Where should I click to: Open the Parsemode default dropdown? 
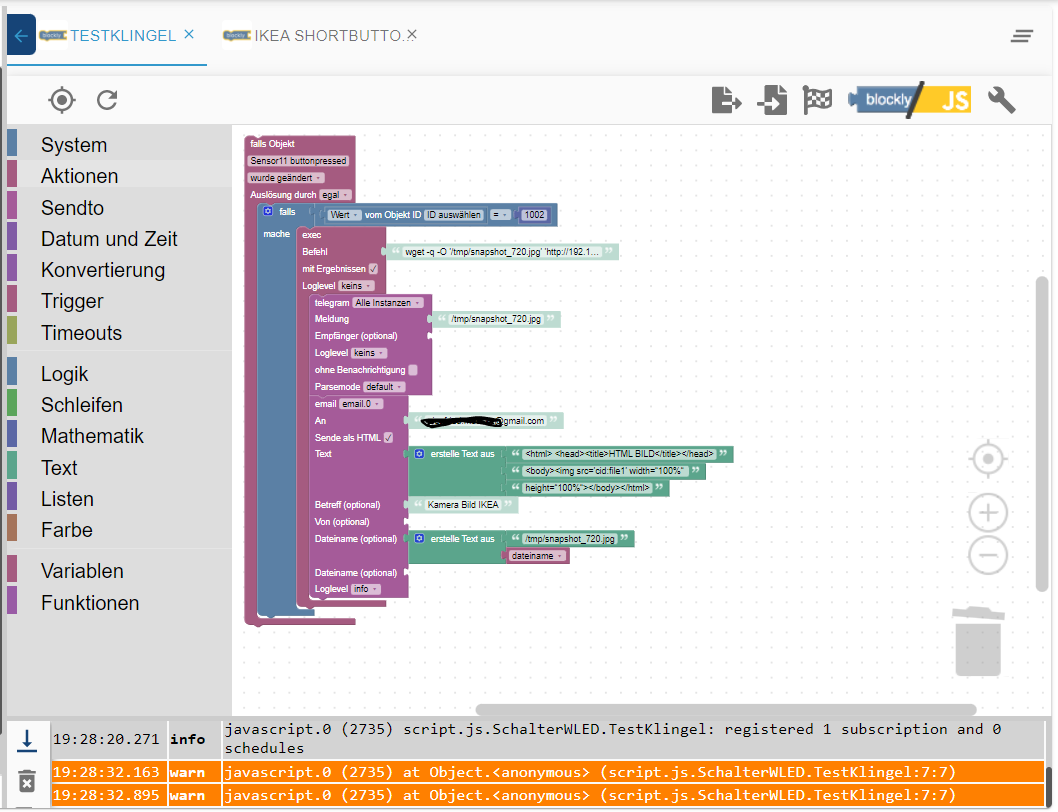[x=384, y=387]
